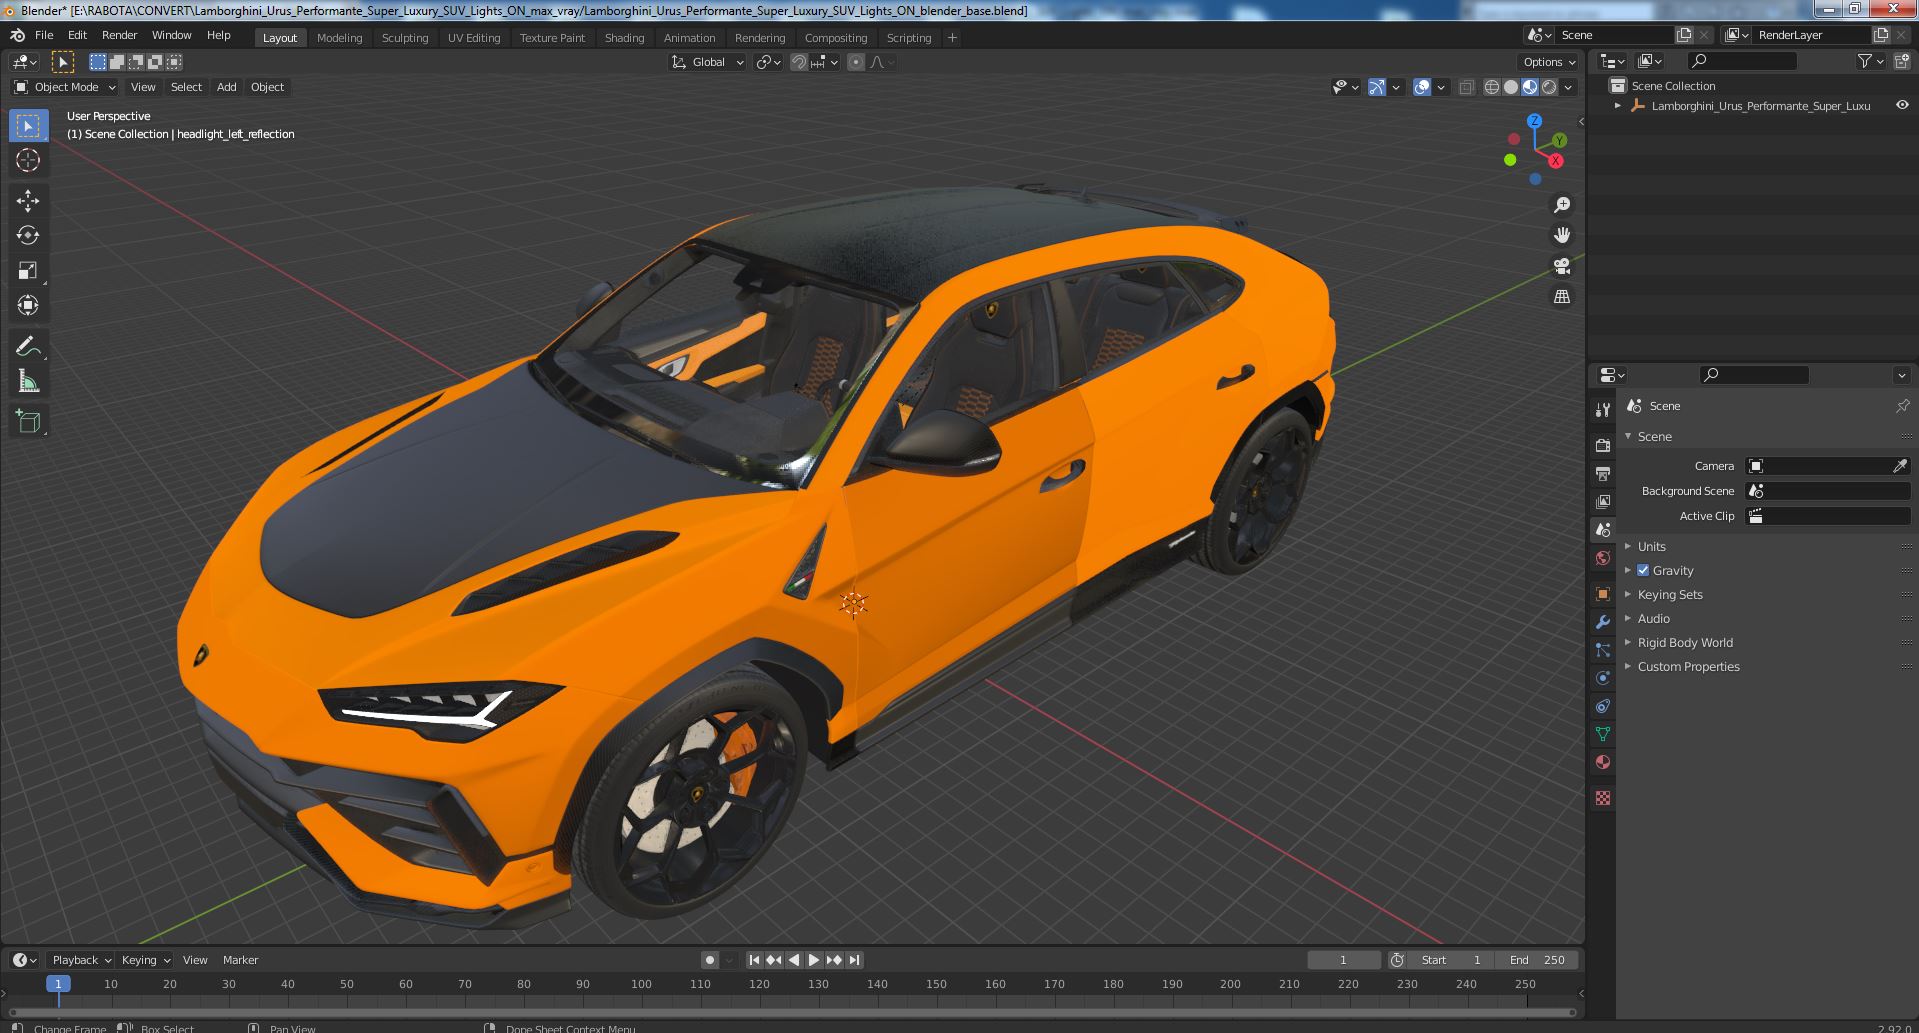Click the current frame number field

click(1343, 960)
